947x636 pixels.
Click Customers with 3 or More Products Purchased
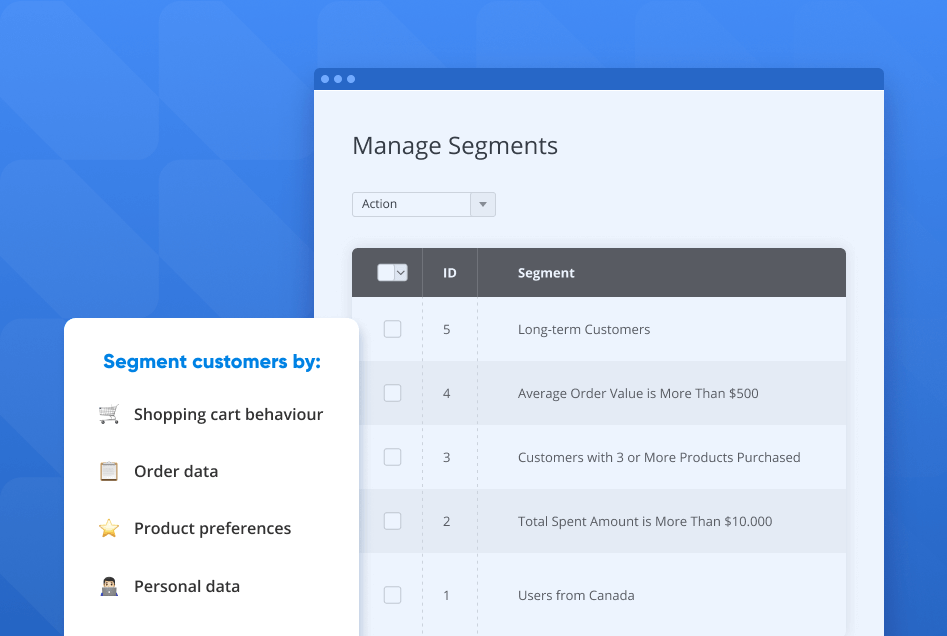[659, 457]
